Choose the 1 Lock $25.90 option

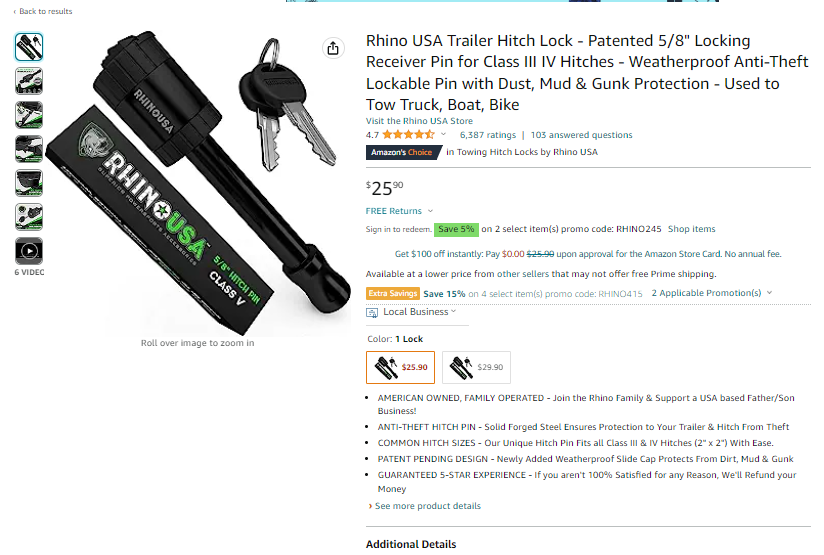(x=400, y=367)
